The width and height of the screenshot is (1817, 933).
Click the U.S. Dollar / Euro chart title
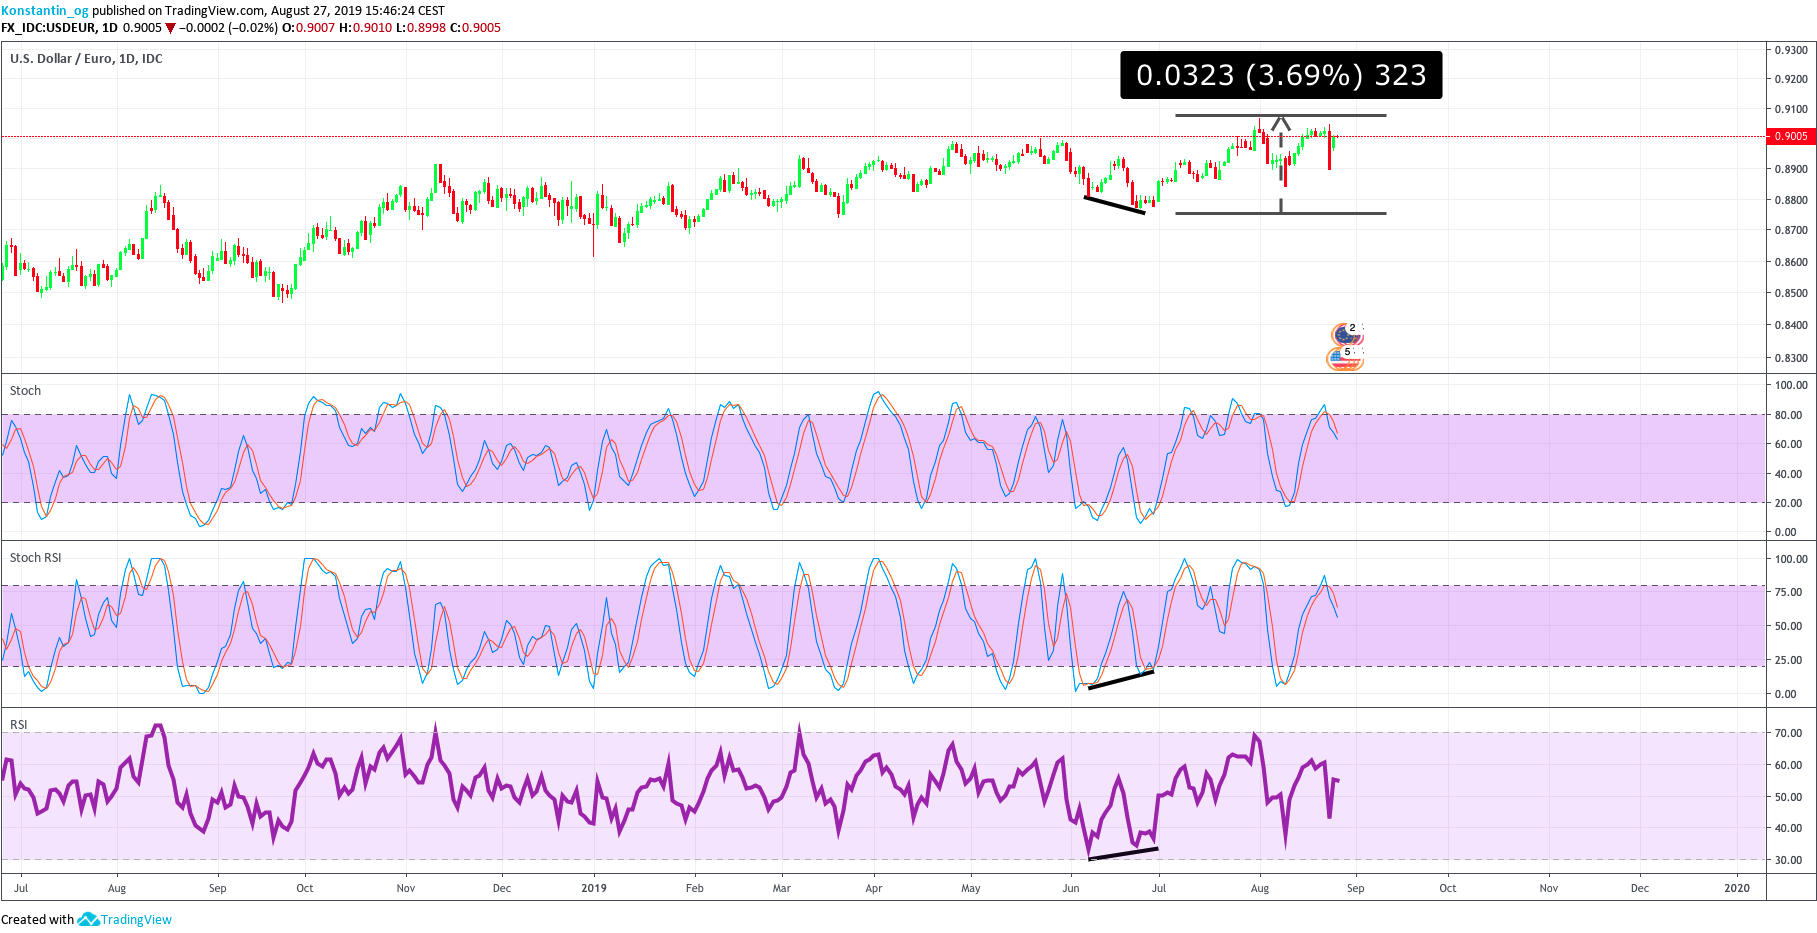point(86,59)
